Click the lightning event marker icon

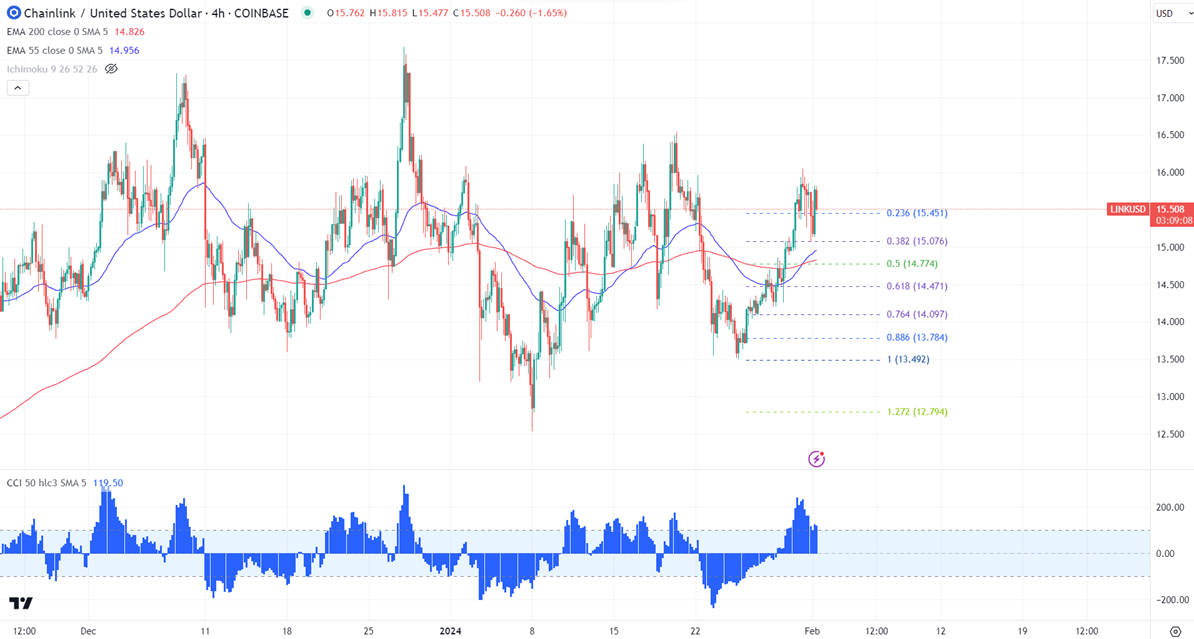(x=816, y=458)
